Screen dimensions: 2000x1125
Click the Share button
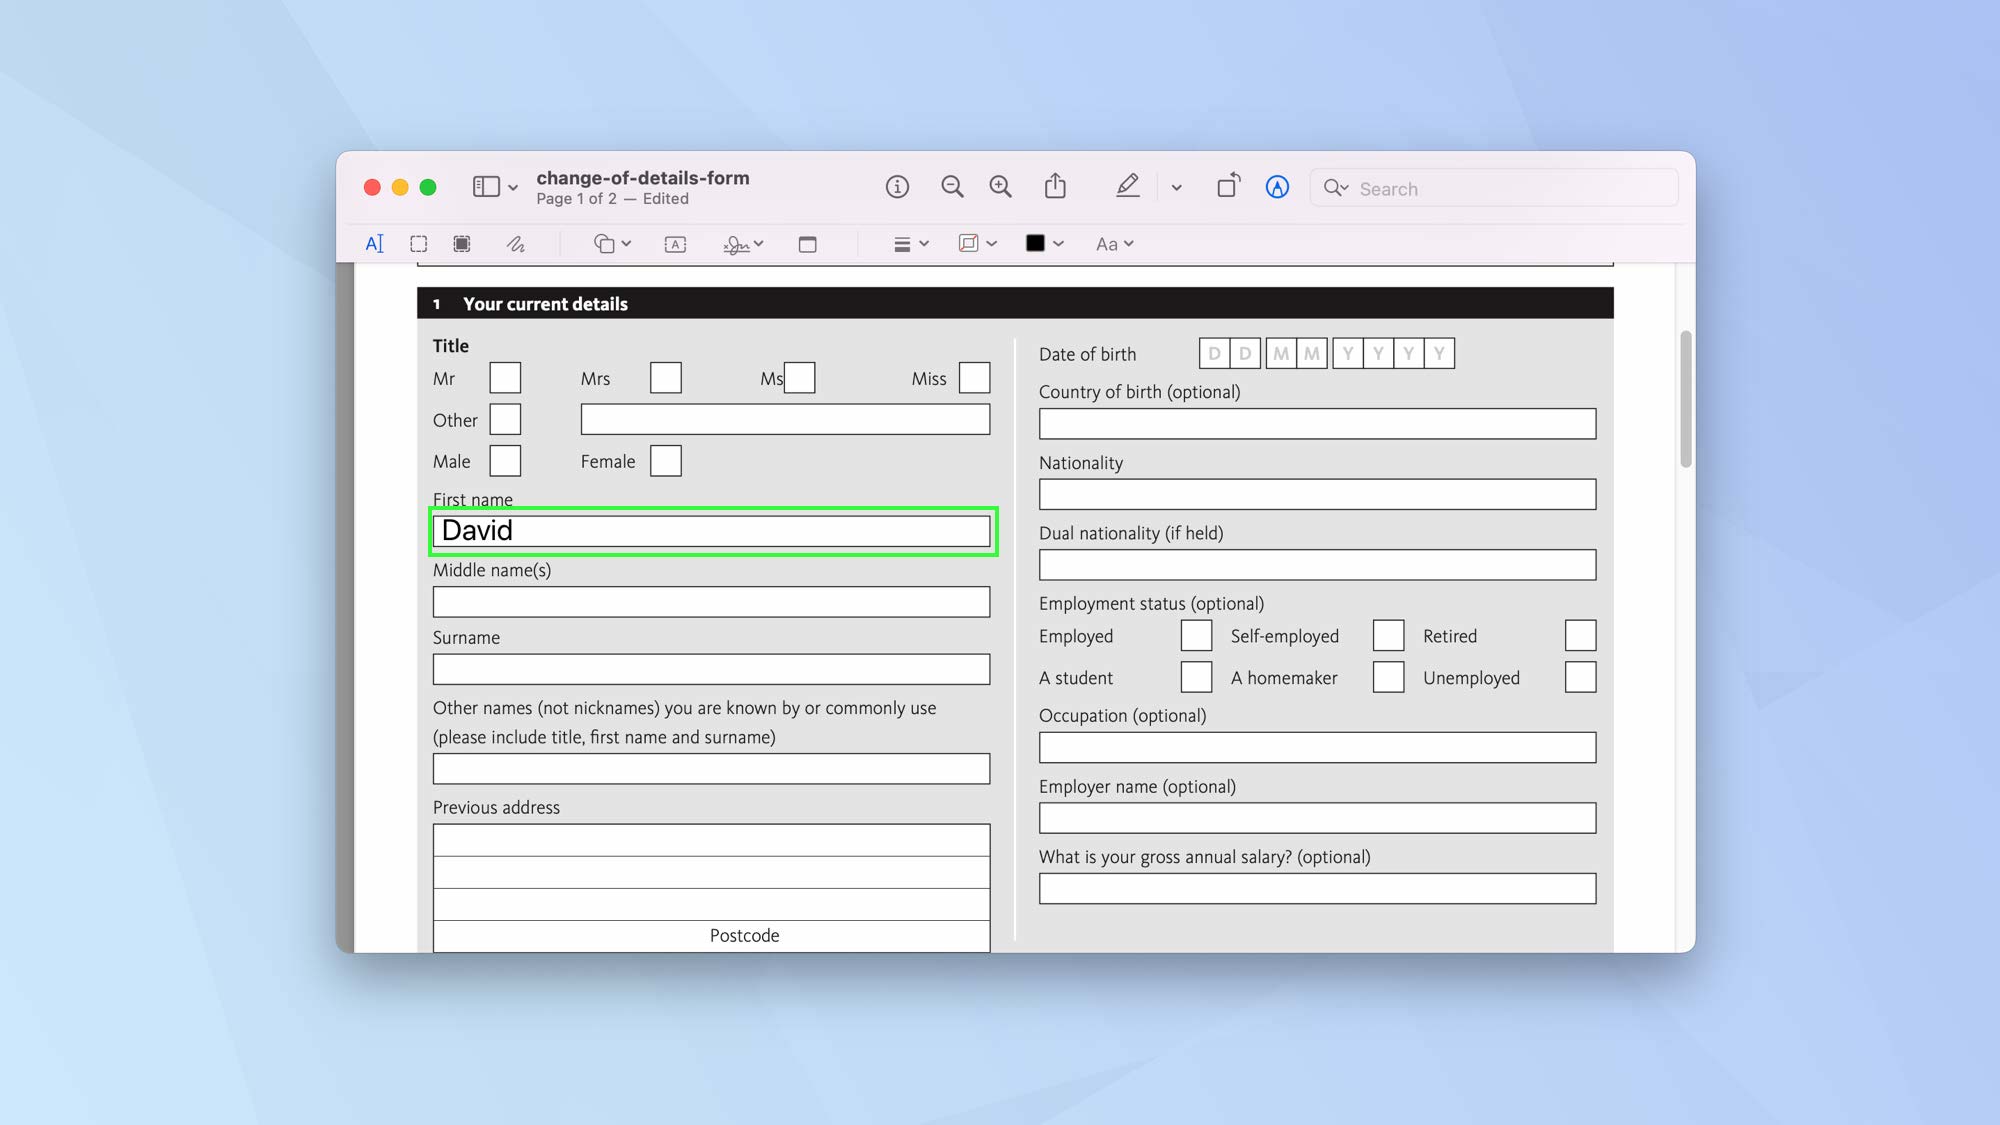(x=1055, y=186)
